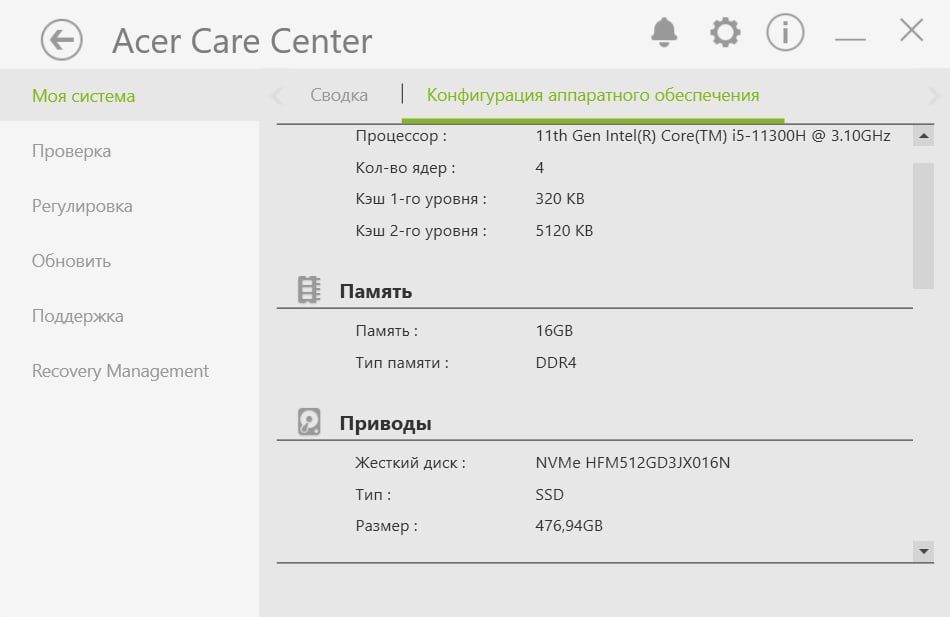The width and height of the screenshot is (950, 617).
Task: Open Обновить in the sidebar
Action: (x=71, y=261)
